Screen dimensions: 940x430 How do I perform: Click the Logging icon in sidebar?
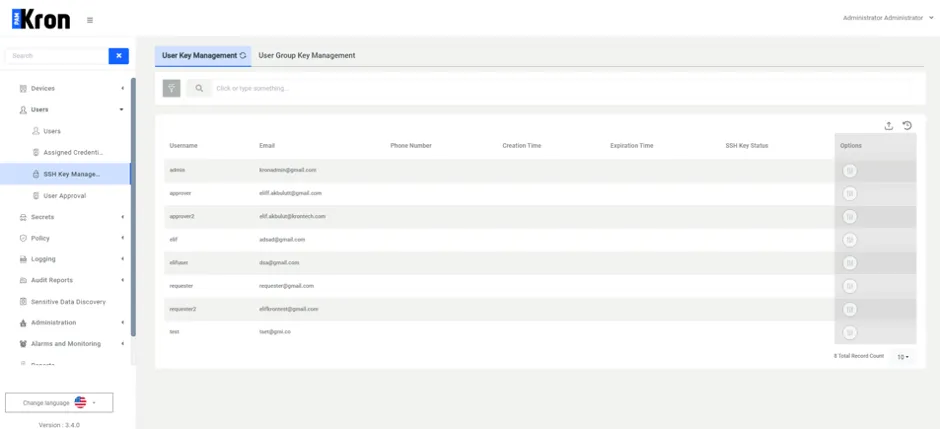(x=23, y=259)
